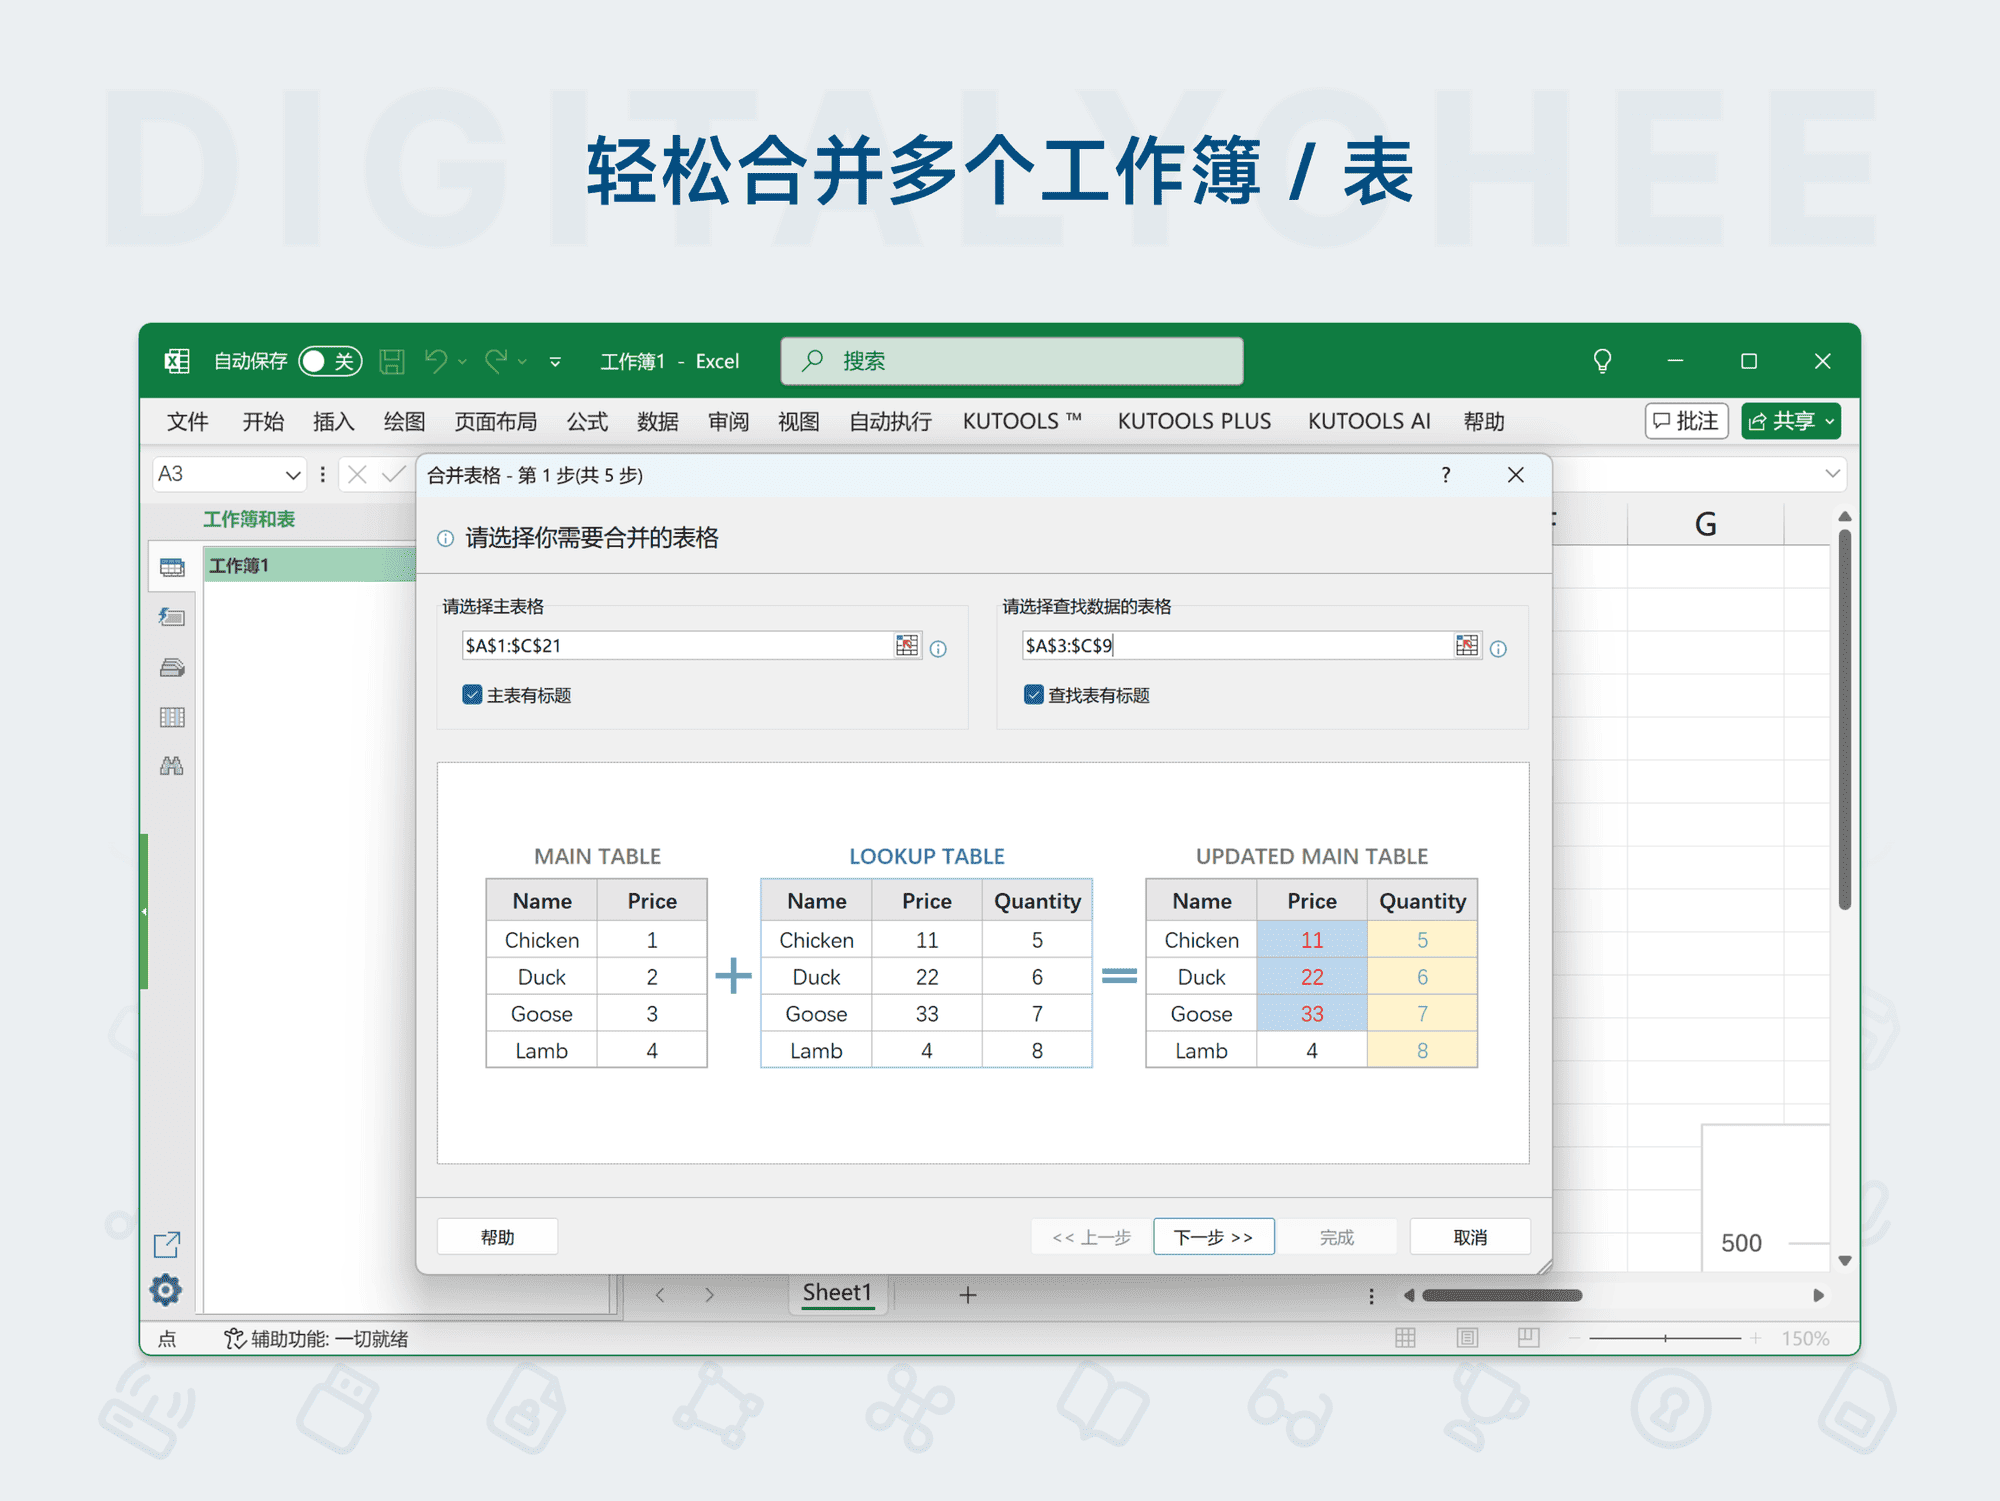Uncheck the 主表有标题 checkbox

(x=472, y=695)
